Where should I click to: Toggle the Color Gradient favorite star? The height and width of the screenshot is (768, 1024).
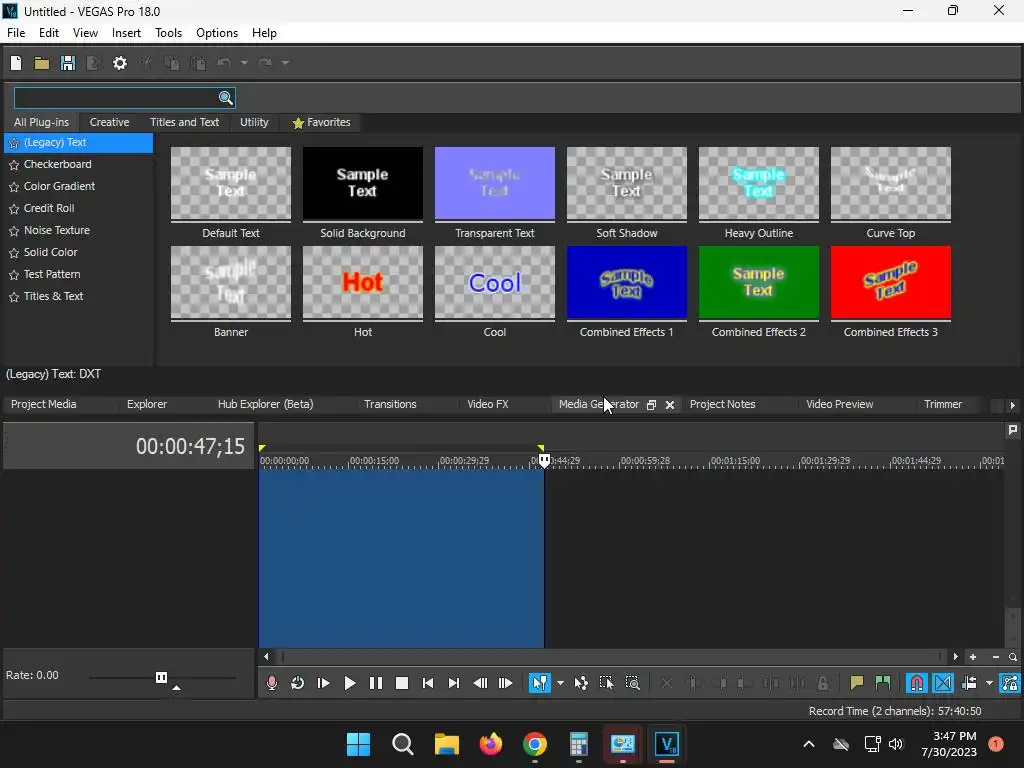pos(14,187)
